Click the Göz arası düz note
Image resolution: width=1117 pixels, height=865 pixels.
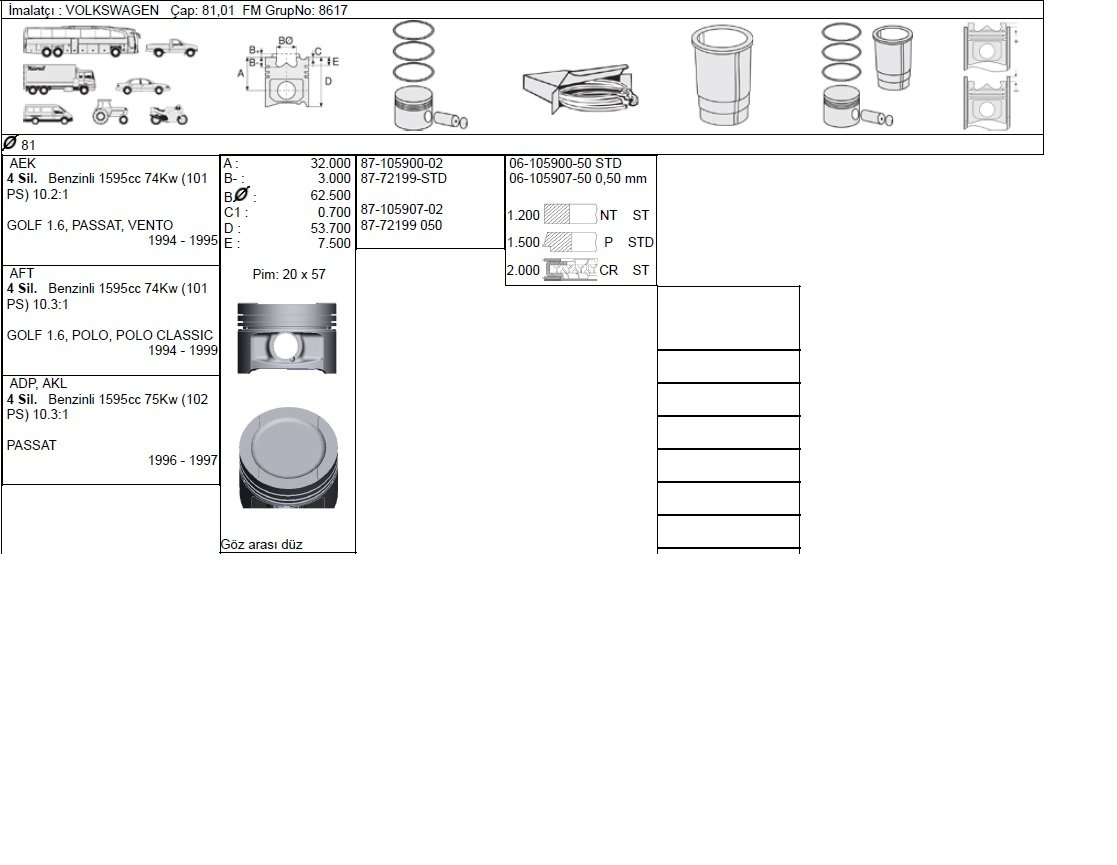[x=261, y=544]
